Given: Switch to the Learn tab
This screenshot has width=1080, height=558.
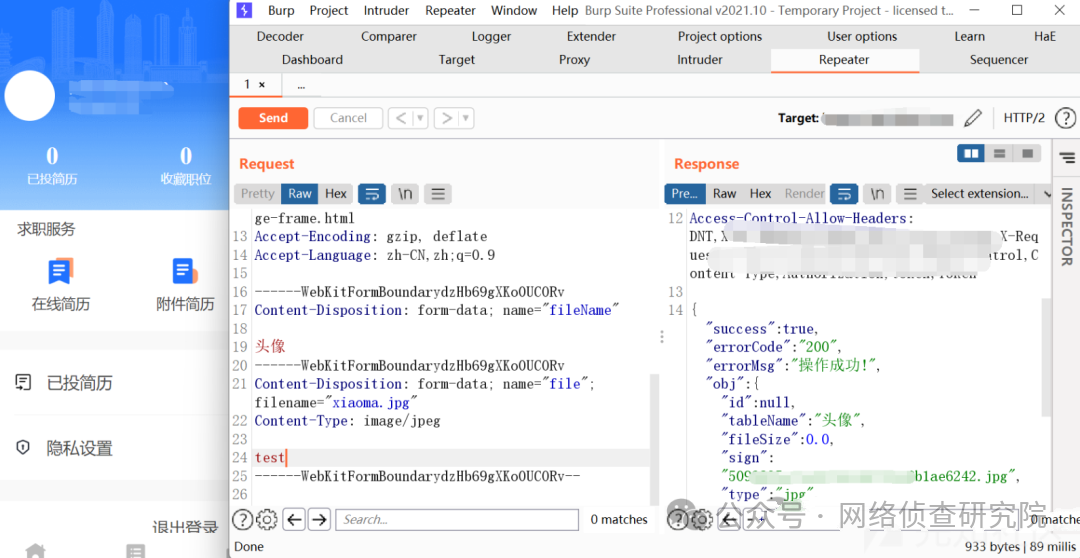Looking at the screenshot, I should 969,37.
